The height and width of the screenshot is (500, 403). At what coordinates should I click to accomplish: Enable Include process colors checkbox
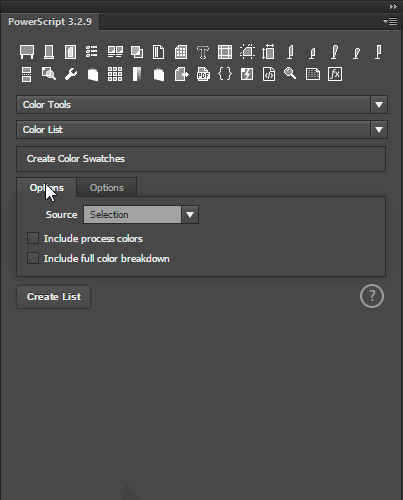tap(33, 238)
